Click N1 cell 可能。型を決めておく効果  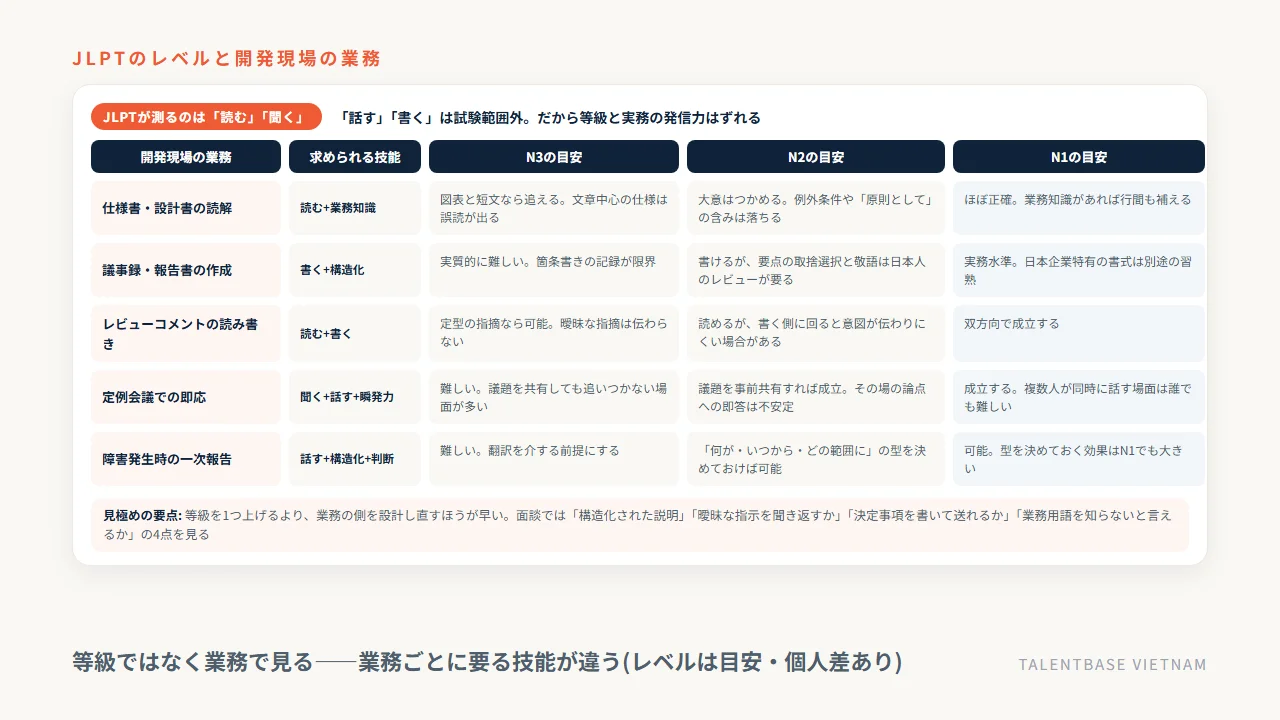tap(1079, 459)
